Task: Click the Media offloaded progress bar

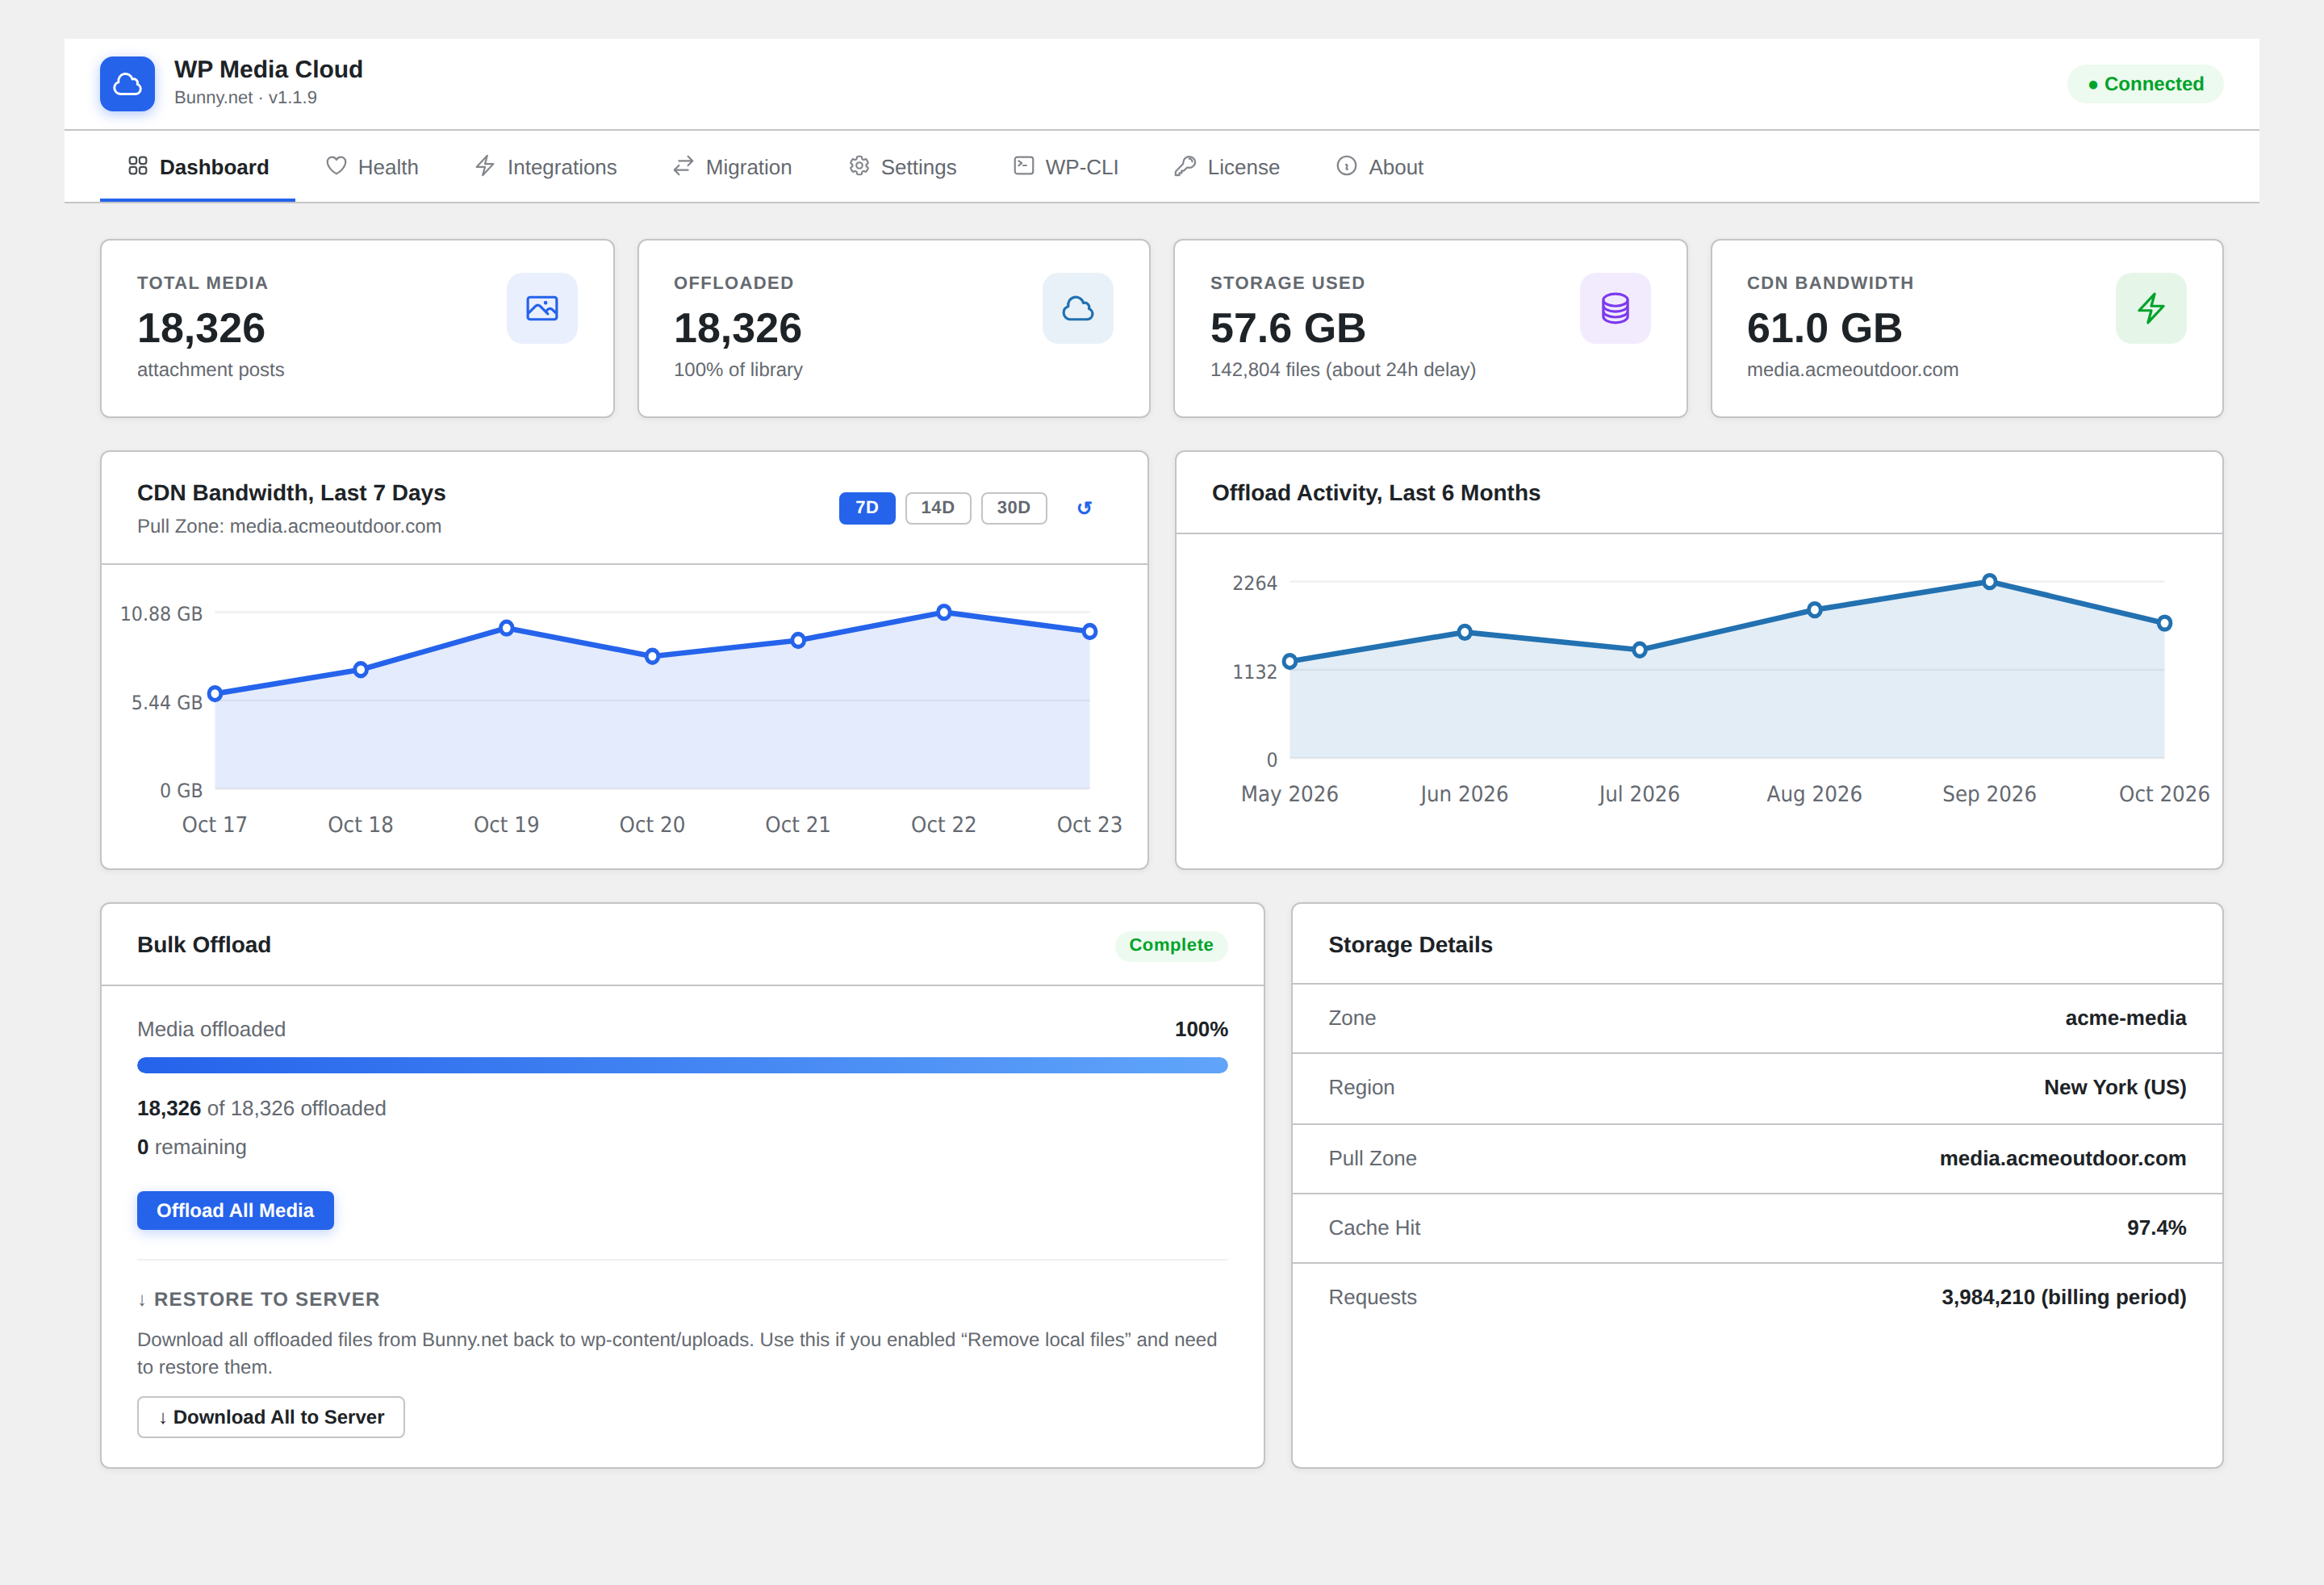Action: tap(682, 1066)
